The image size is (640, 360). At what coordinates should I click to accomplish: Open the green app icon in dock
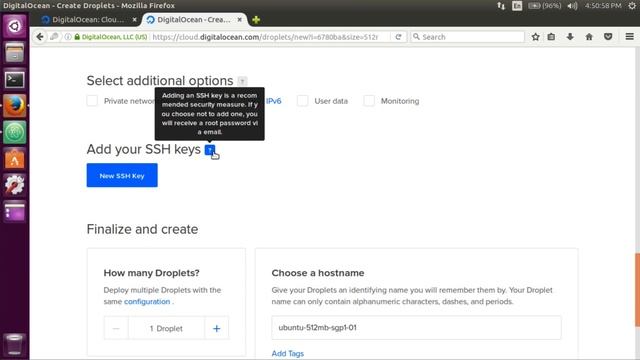[15, 132]
